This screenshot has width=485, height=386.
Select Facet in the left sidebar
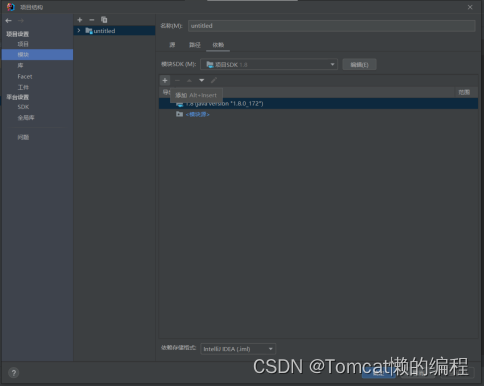25,76
